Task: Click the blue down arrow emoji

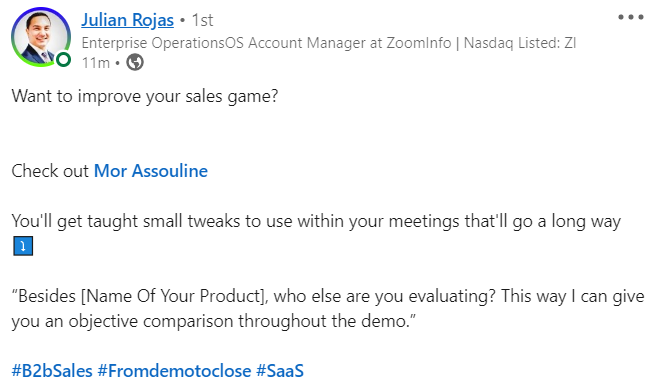Action: point(23,246)
